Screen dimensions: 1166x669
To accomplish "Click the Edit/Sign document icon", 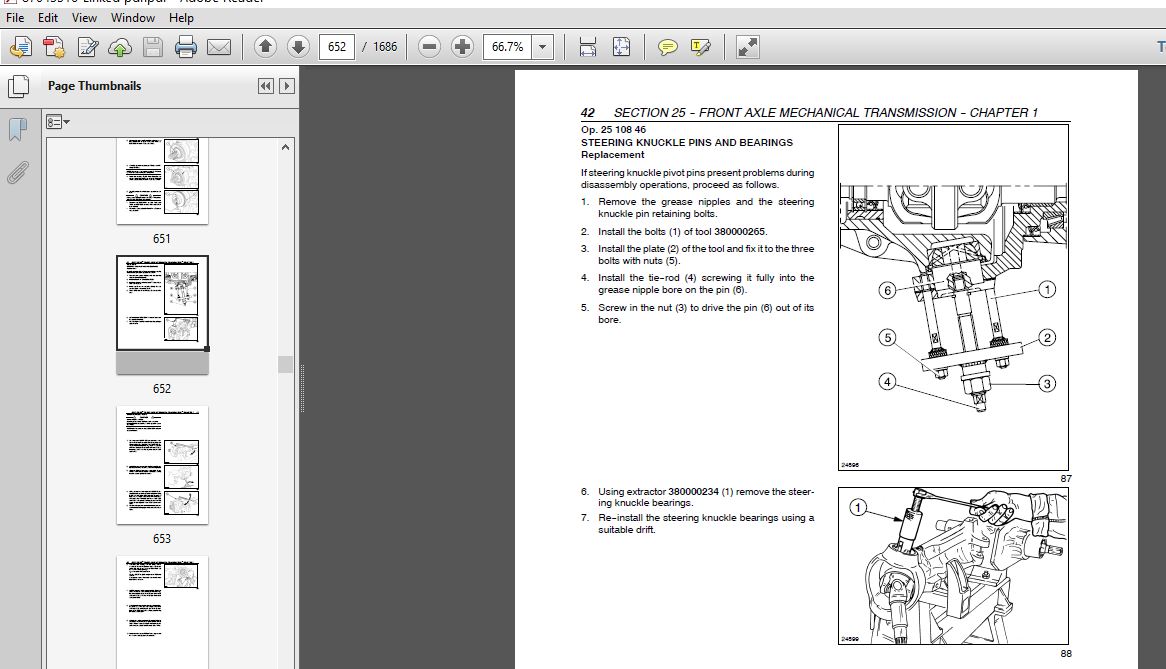I will (x=87, y=47).
